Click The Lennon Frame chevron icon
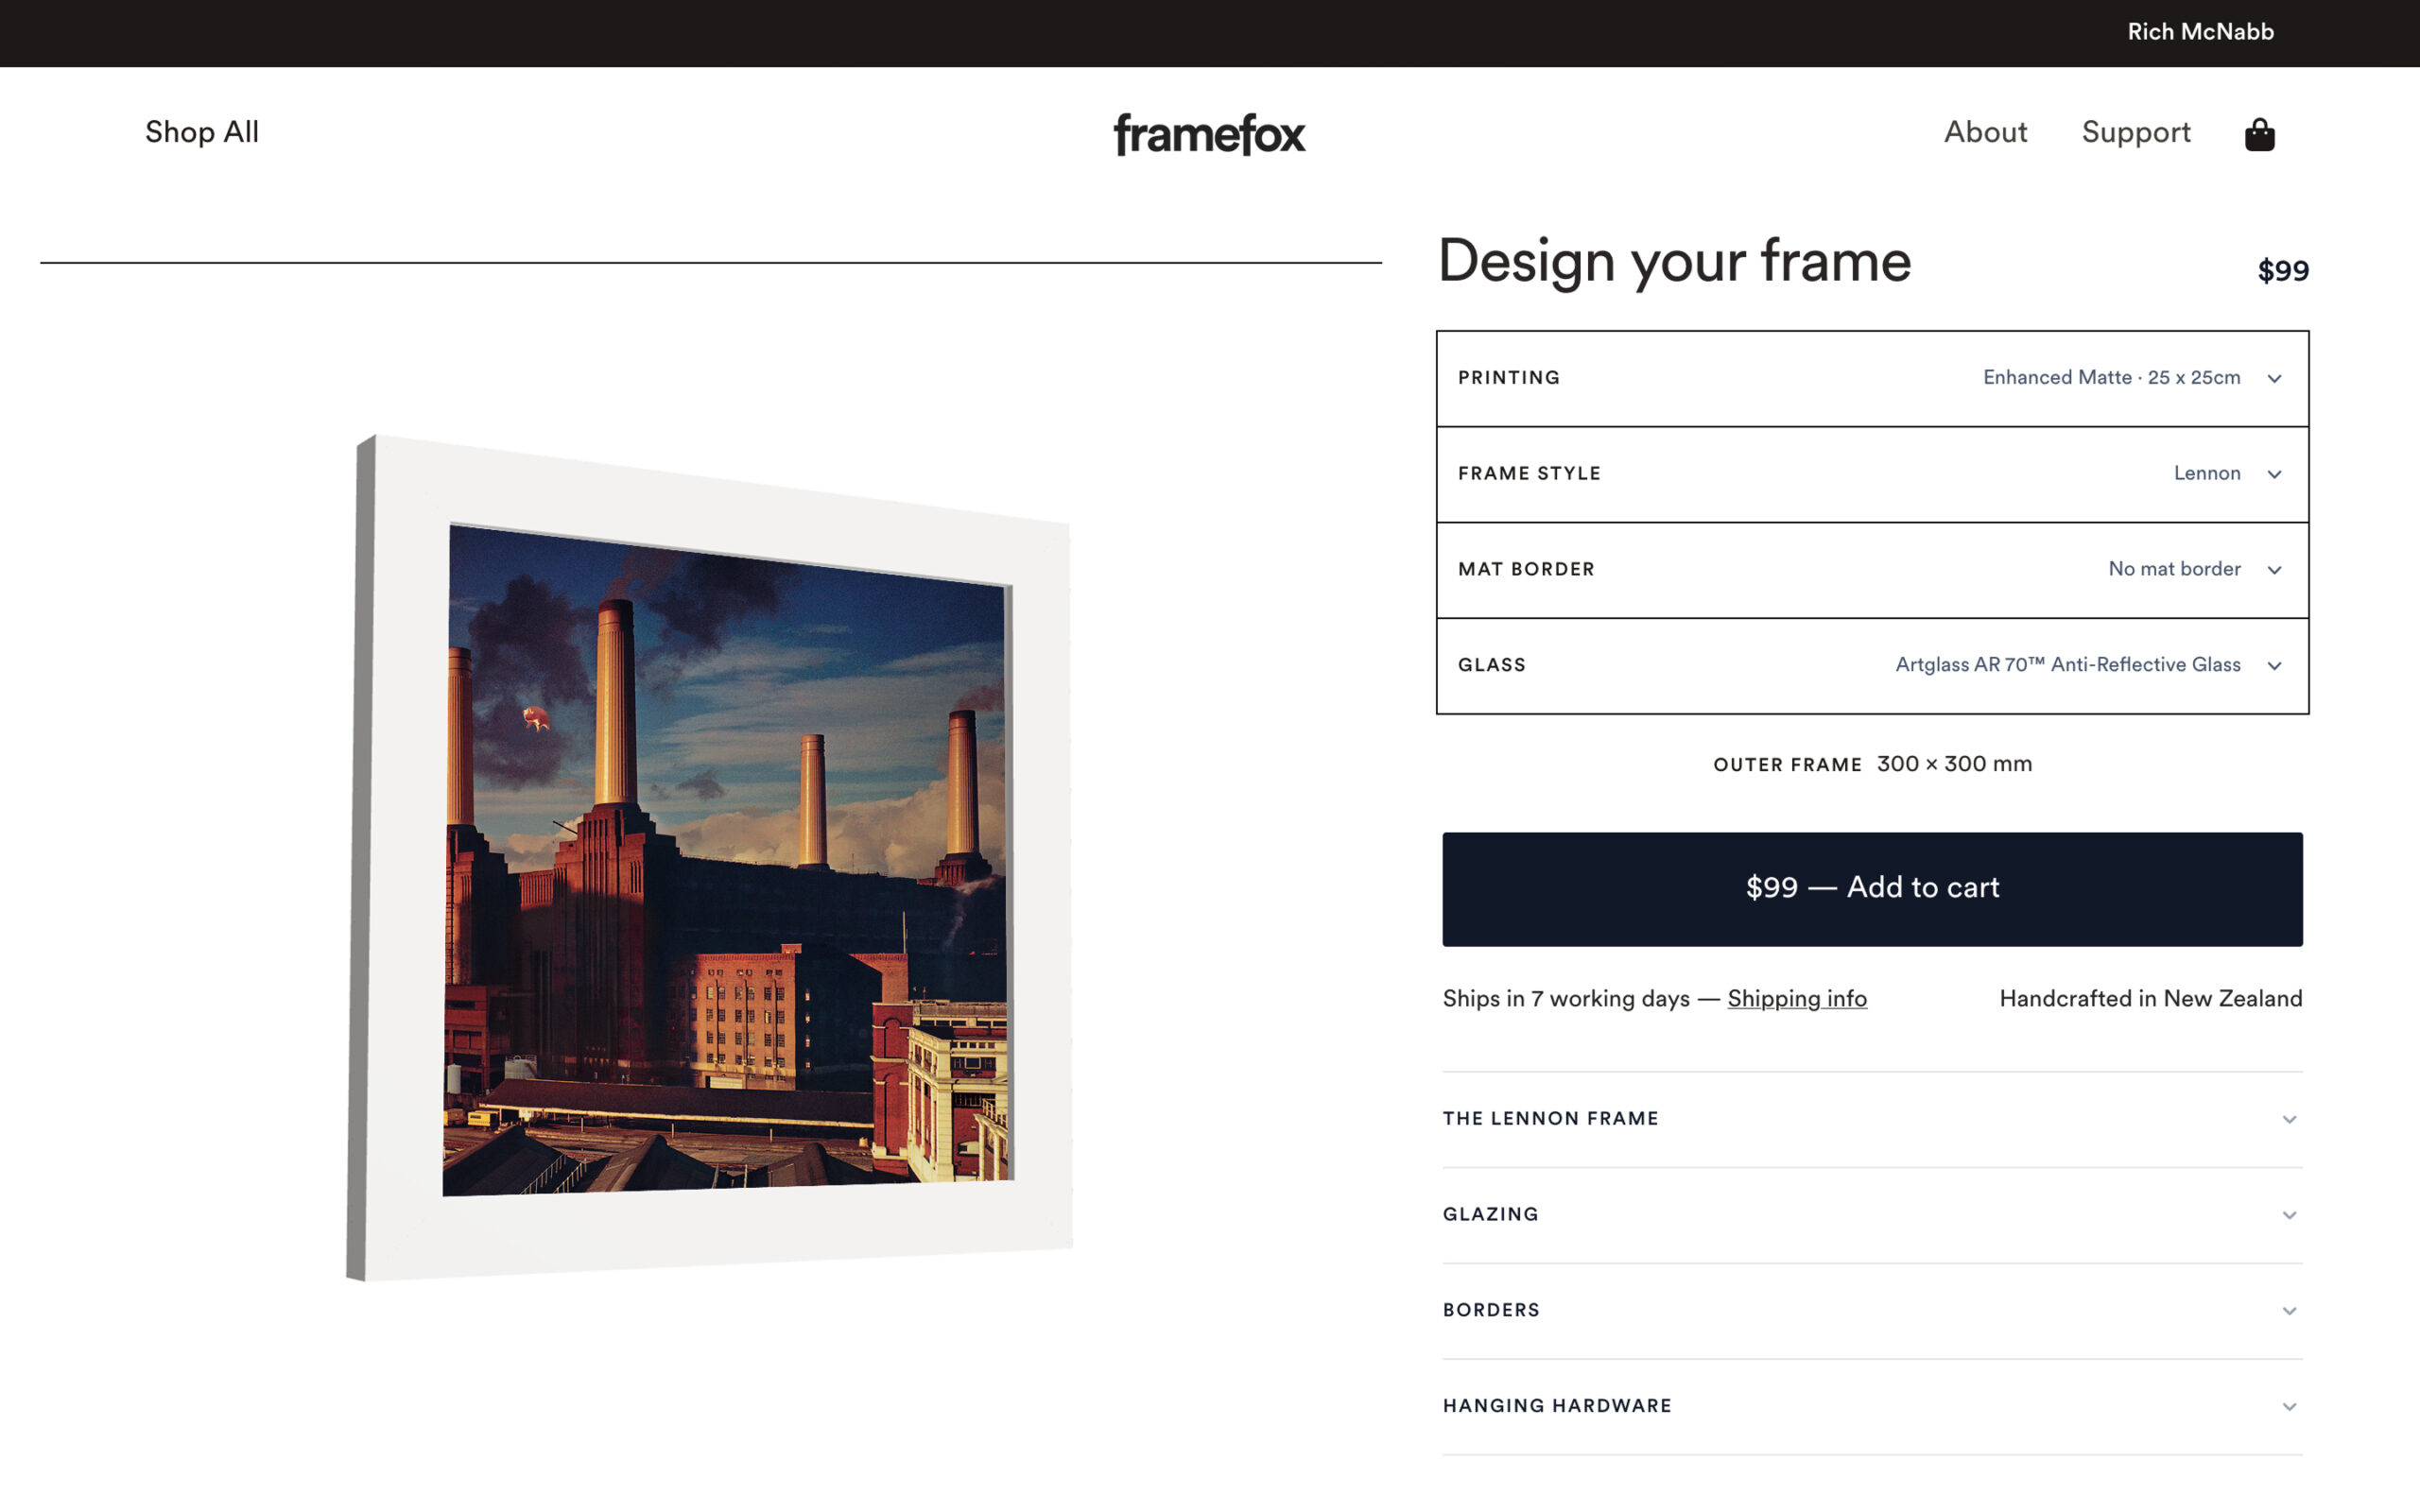This screenshot has height=1512, width=2420. pyautogui.click(x=2289, y=1120)
